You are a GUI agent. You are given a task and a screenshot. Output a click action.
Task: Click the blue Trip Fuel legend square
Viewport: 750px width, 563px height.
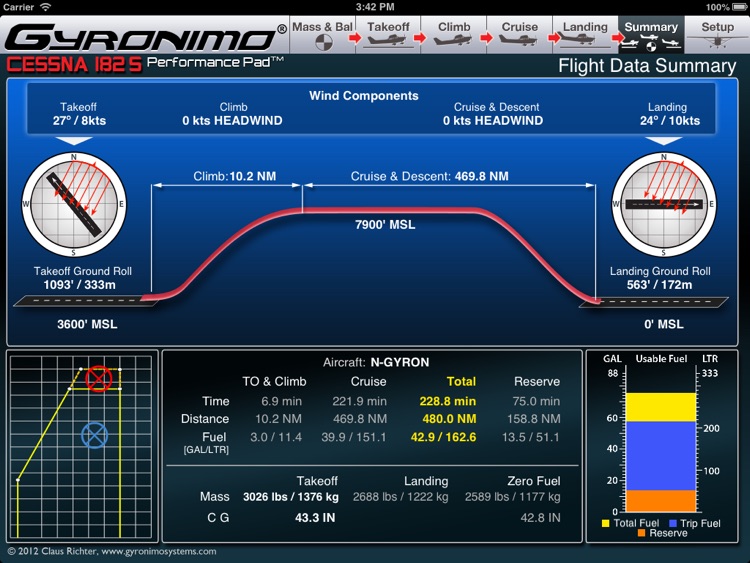pyautogui.click(x=673, y=523)
